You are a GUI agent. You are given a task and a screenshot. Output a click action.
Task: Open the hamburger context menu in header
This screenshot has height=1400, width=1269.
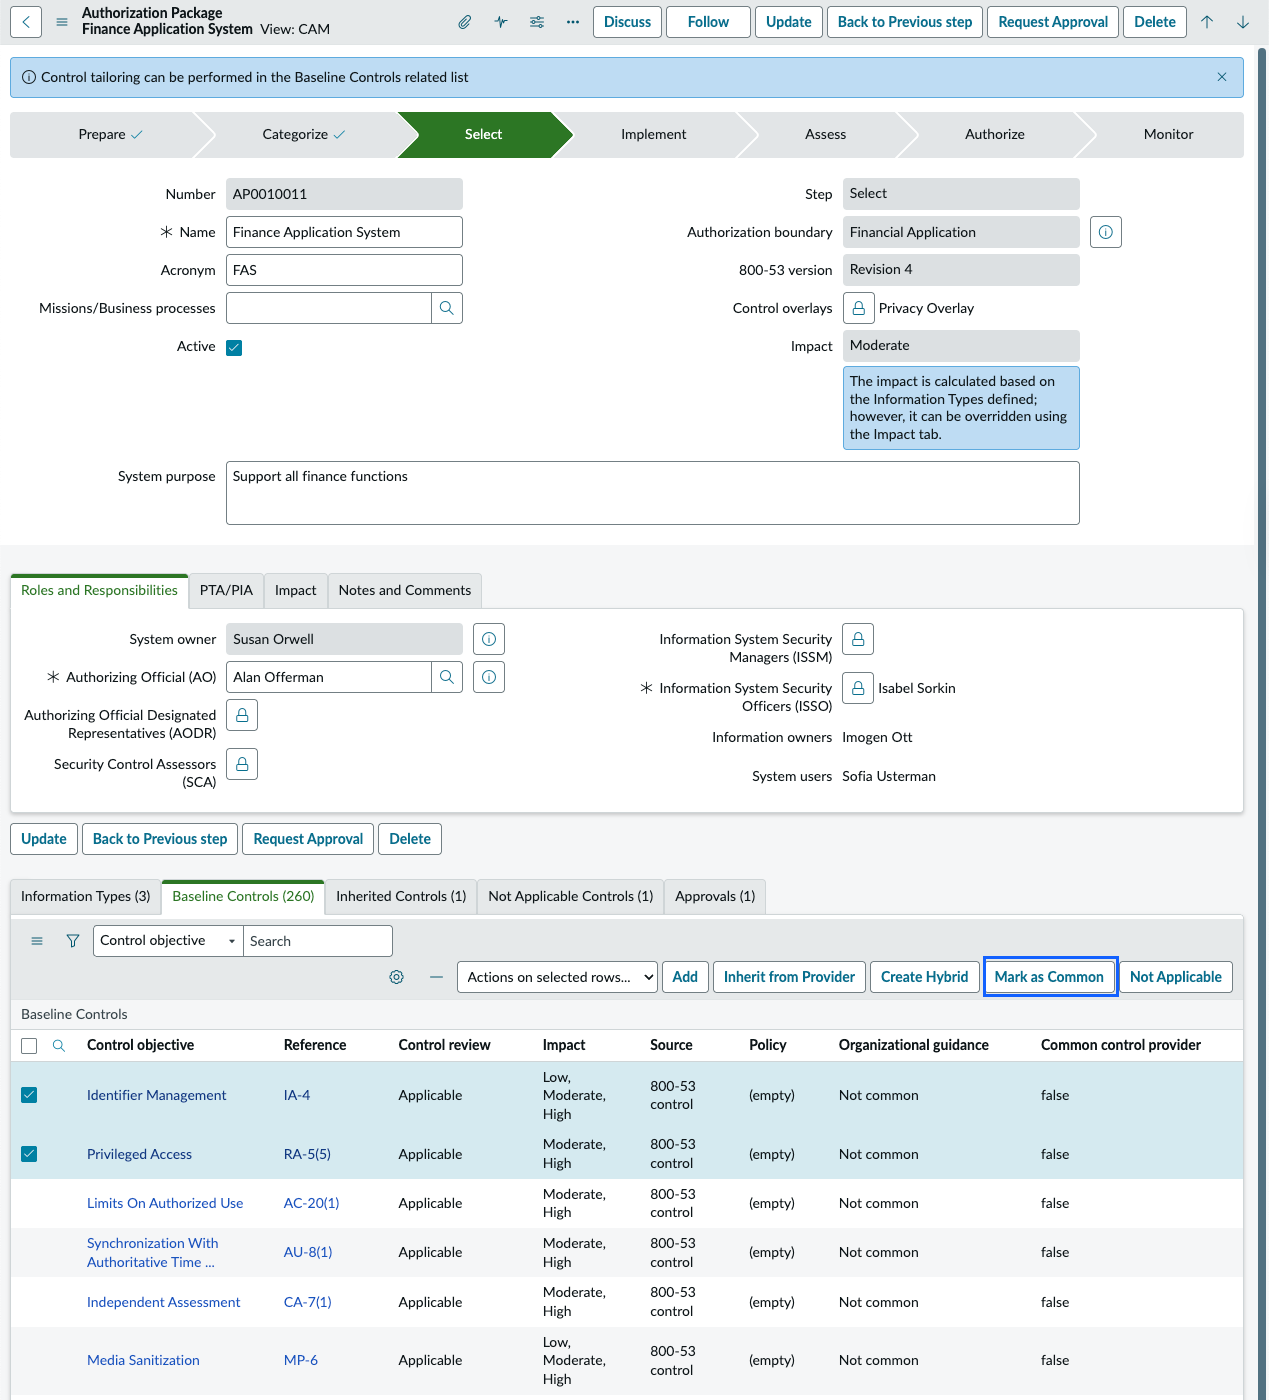click(62, 22)
